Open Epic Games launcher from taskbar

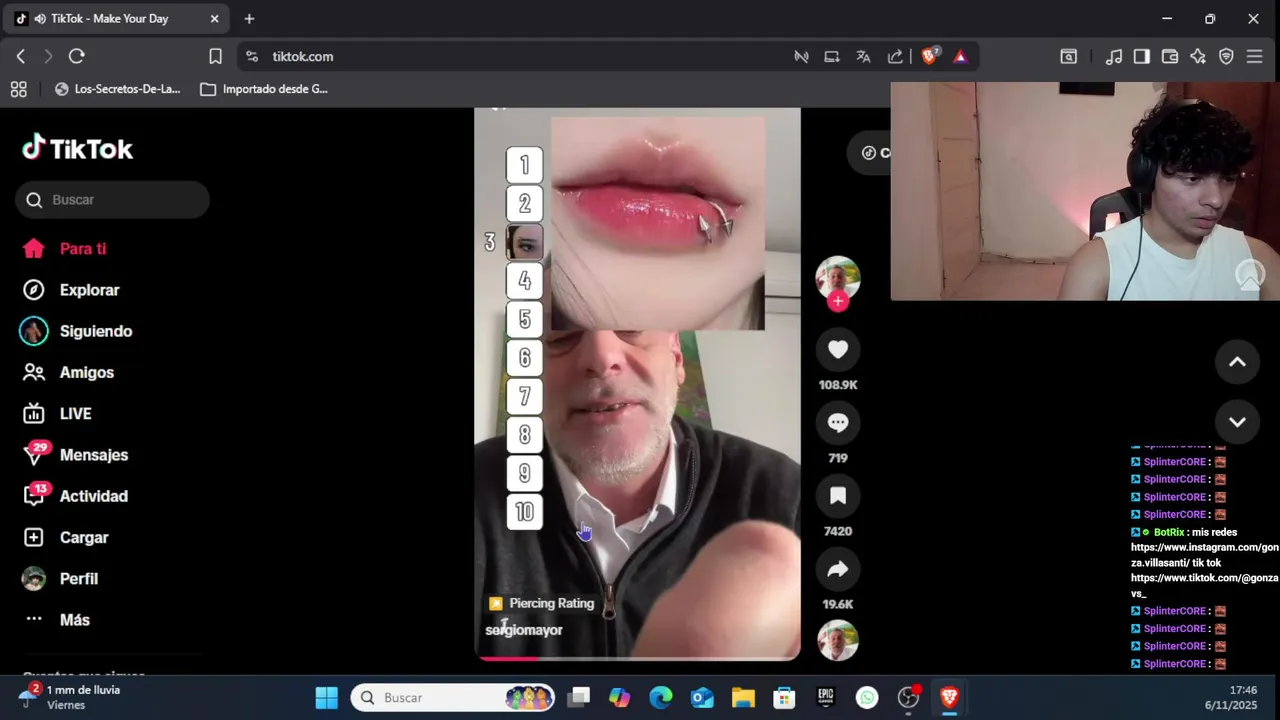pos(826,698)
